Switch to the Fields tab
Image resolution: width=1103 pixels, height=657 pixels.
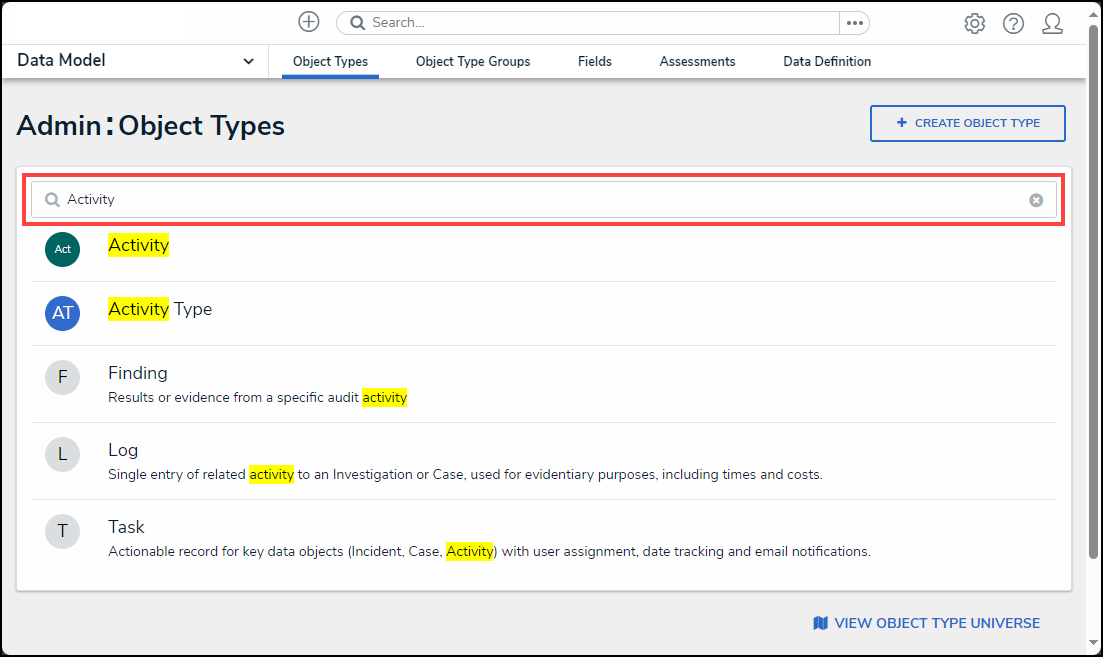point(594,62)
